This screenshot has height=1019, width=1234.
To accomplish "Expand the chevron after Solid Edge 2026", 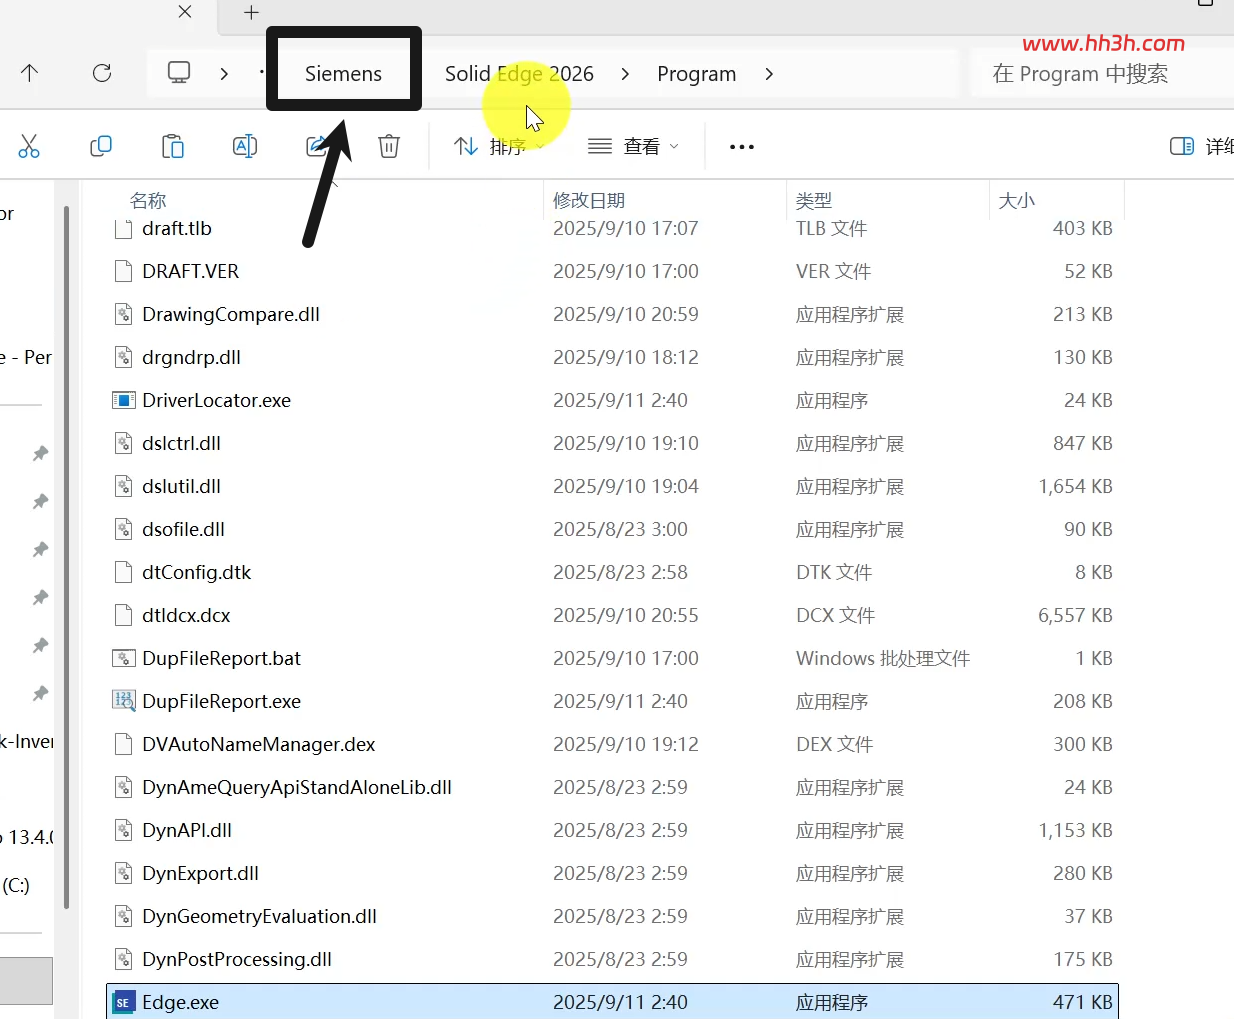I will pyautogui.click(x=625, y=74).
